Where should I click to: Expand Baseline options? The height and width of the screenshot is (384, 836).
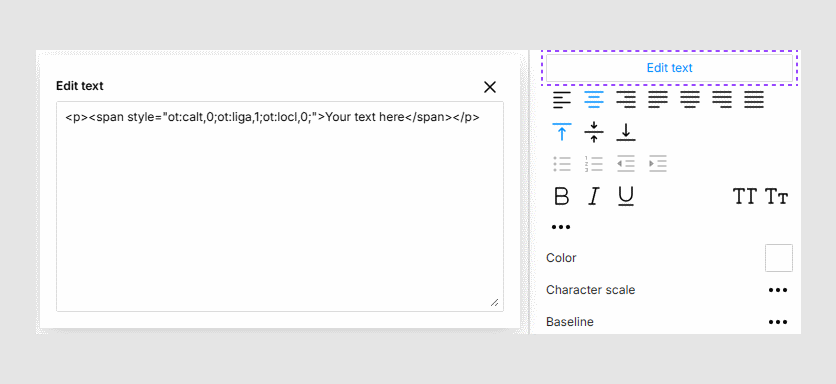coord(778,322)
